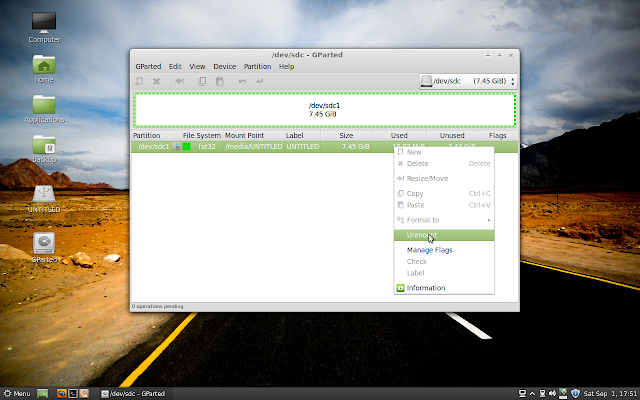
Task: Click the mounted key icon beside /dev/sdc1
Action: click(176, 147)
